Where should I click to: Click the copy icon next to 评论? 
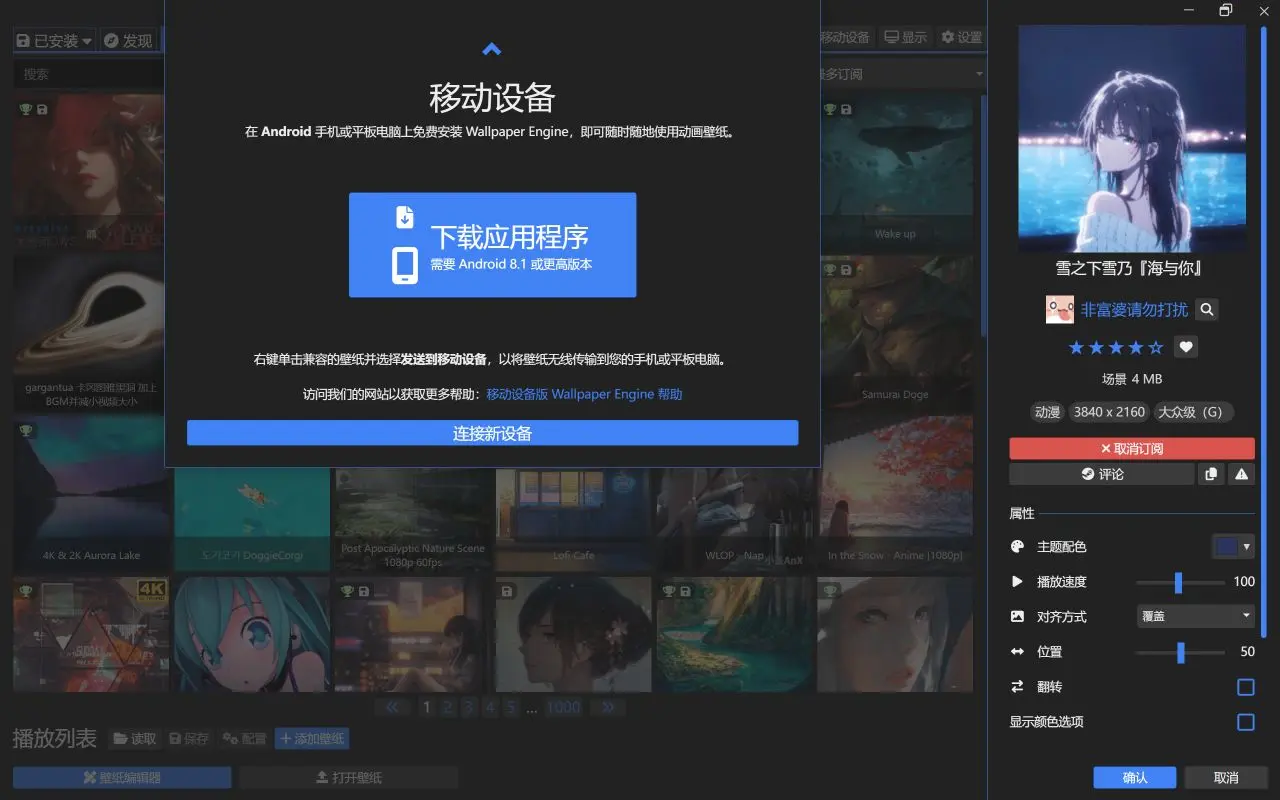(1211, 474)
